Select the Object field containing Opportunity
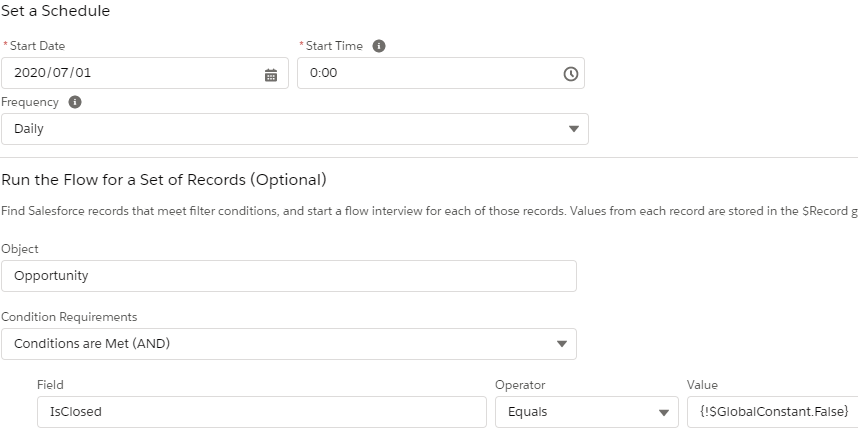 point(288,276)
